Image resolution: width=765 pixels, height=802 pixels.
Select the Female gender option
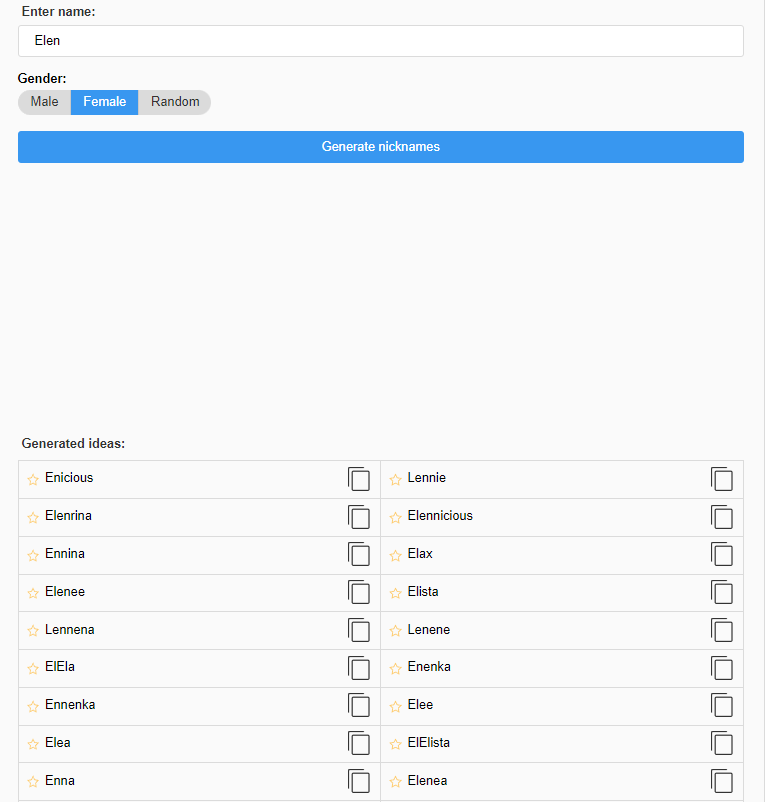(104, 102)
